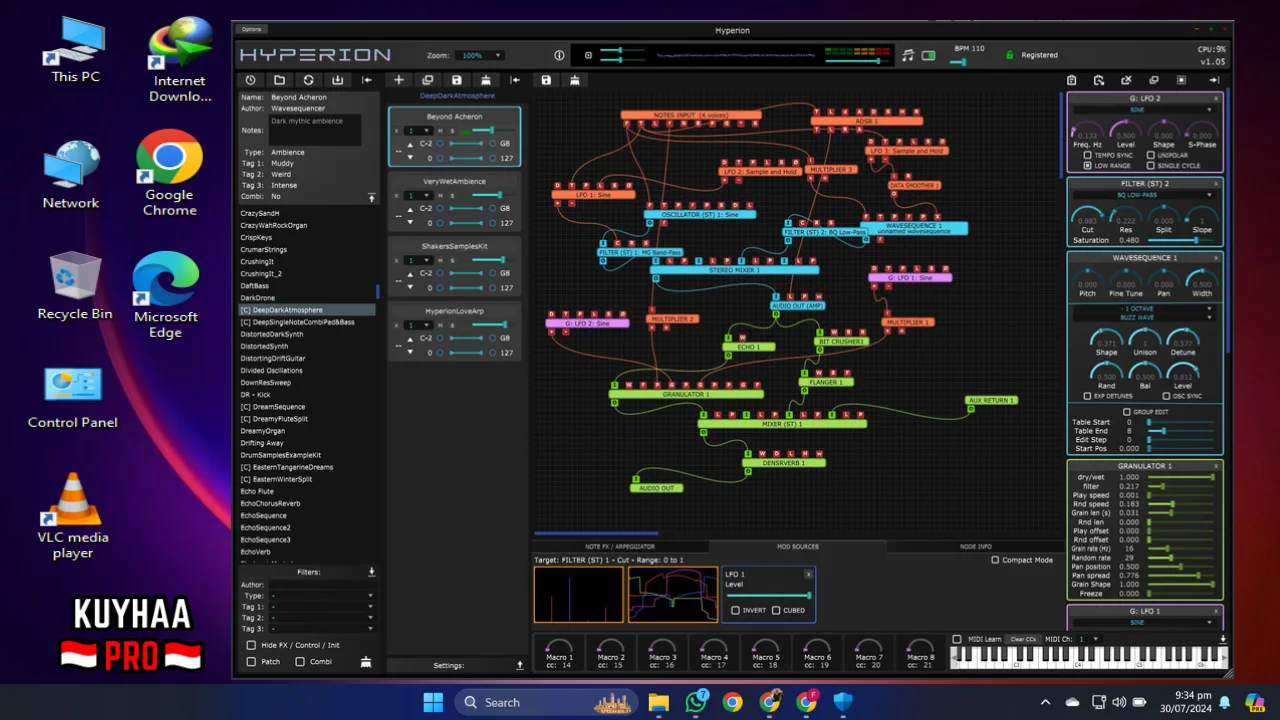Open the info circle icon
1280x720 pixels.
point(559,55)
